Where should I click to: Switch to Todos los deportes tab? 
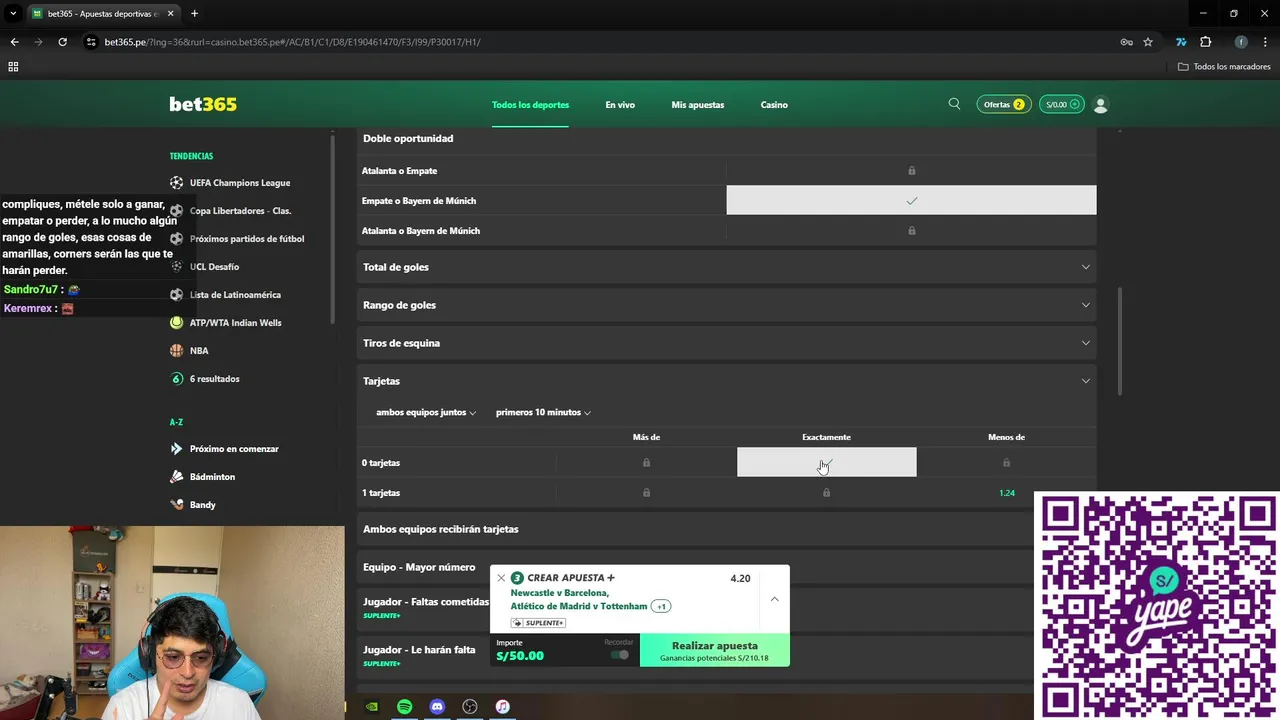point(530,105)
